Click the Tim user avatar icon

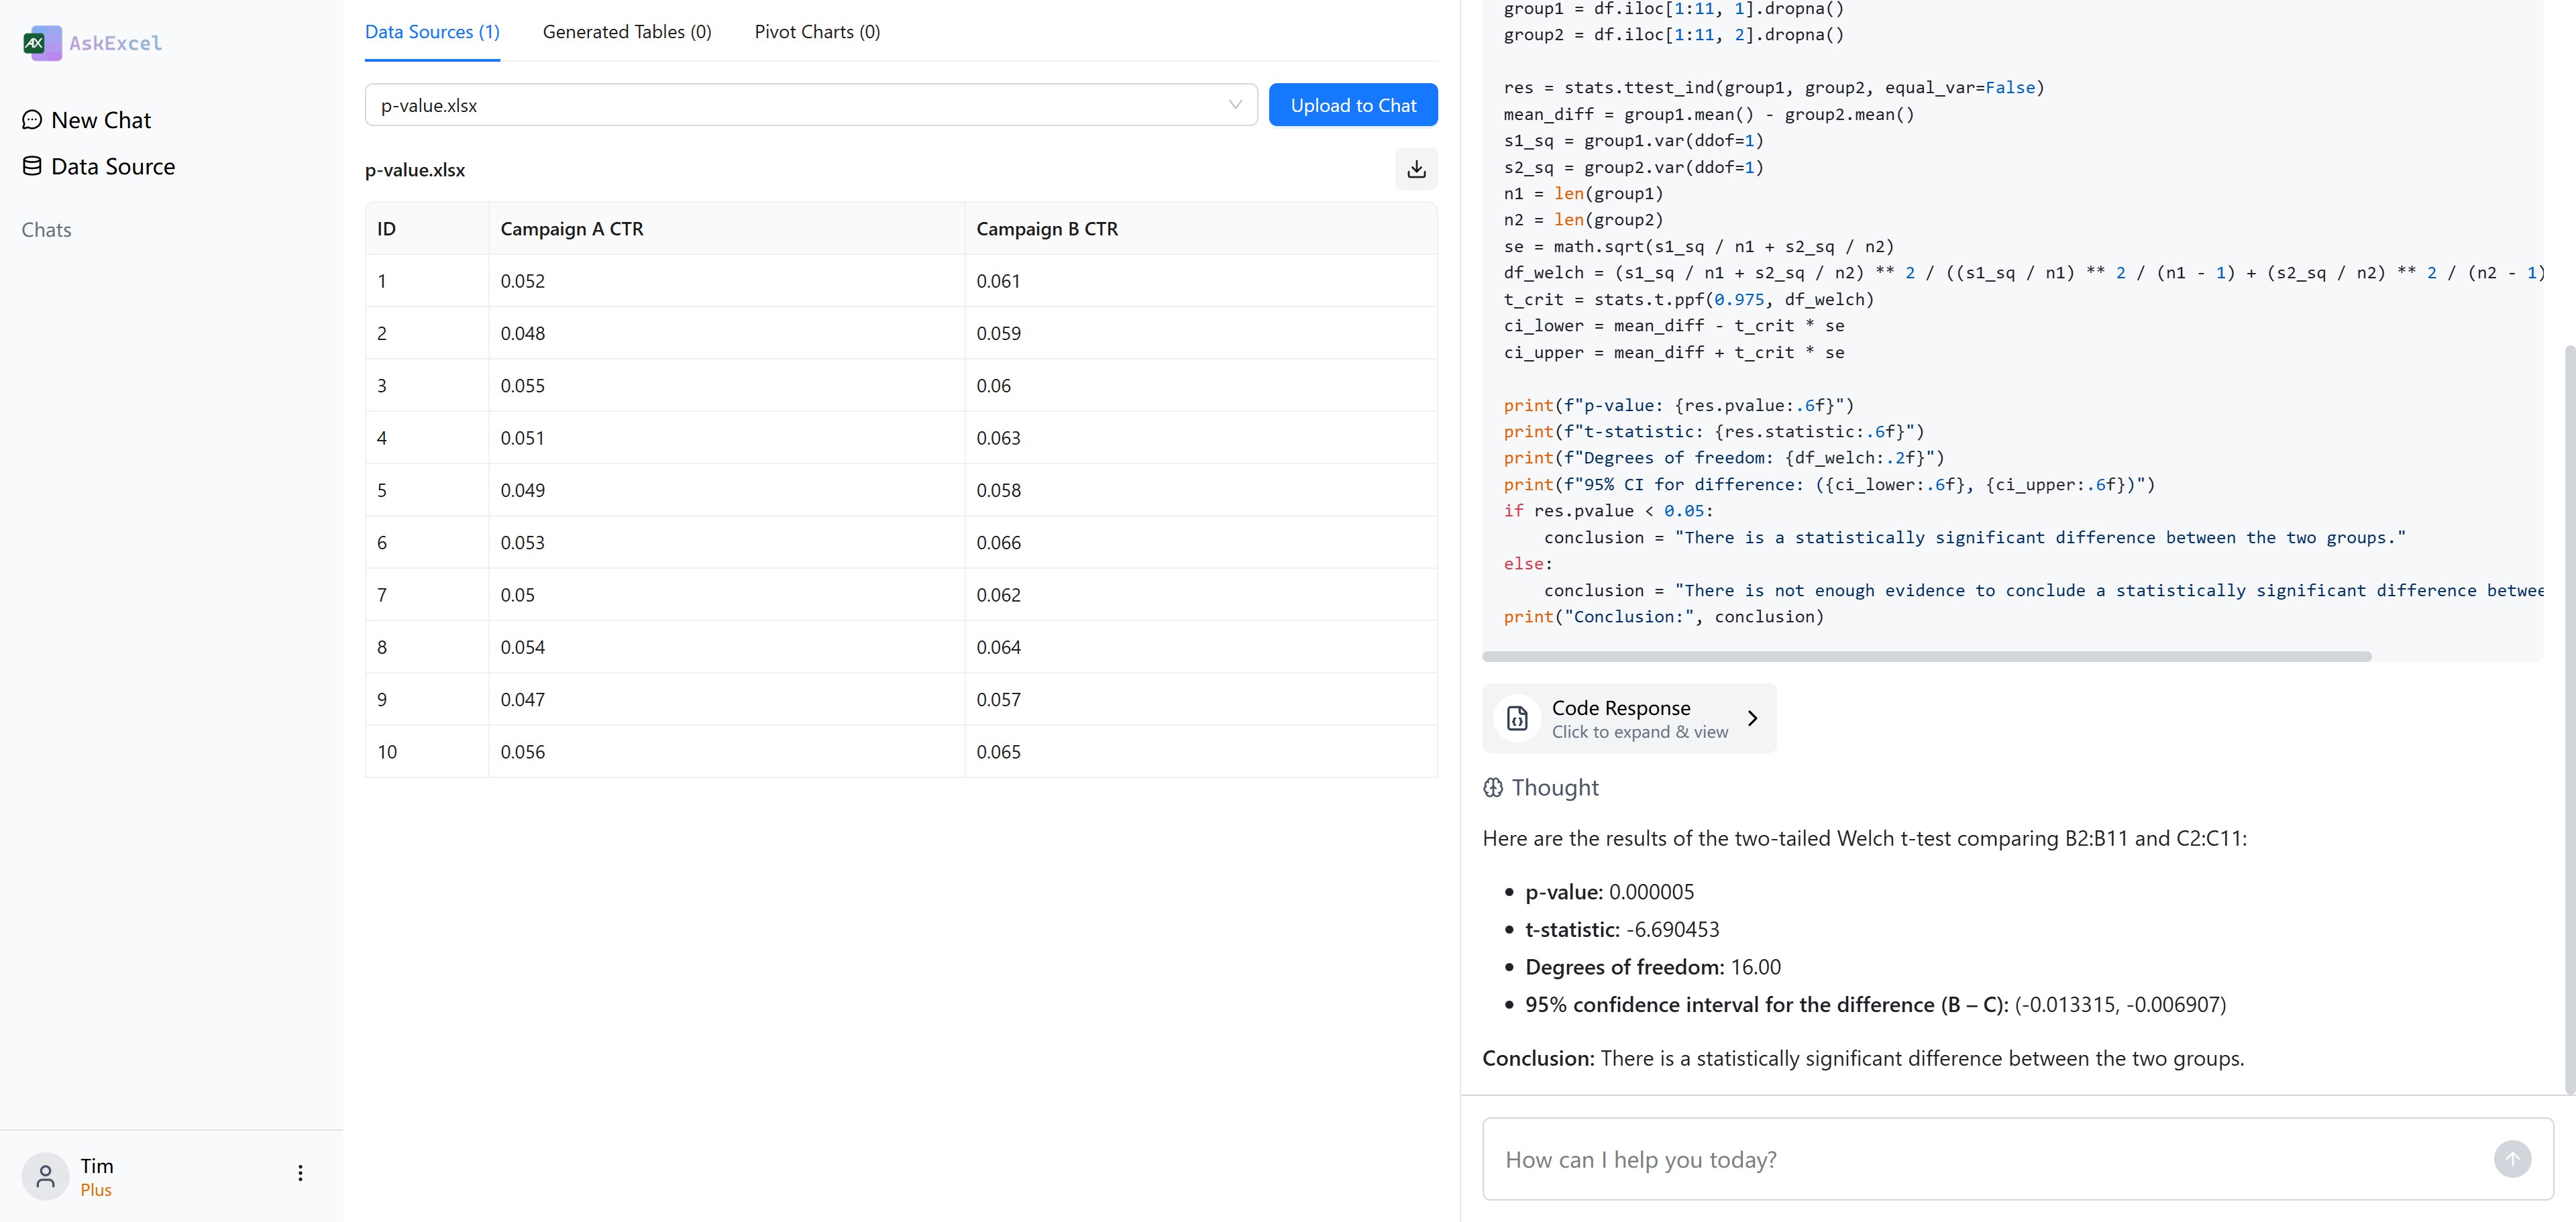[x=45, y=1176]
